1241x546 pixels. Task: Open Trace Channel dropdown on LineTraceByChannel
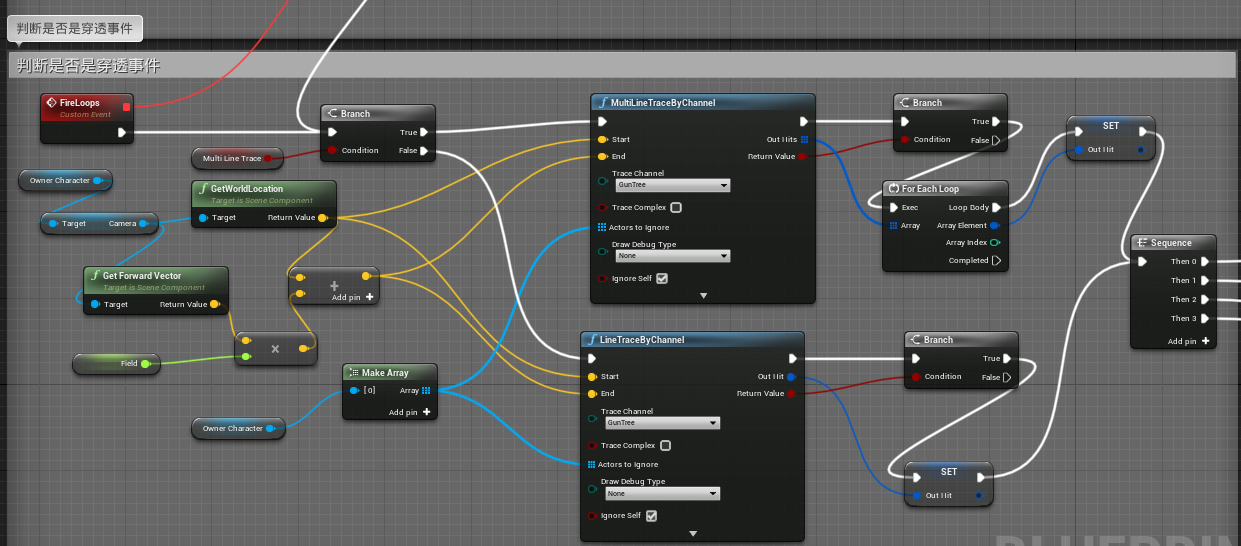pyautogui.click(x=662, y=423)
